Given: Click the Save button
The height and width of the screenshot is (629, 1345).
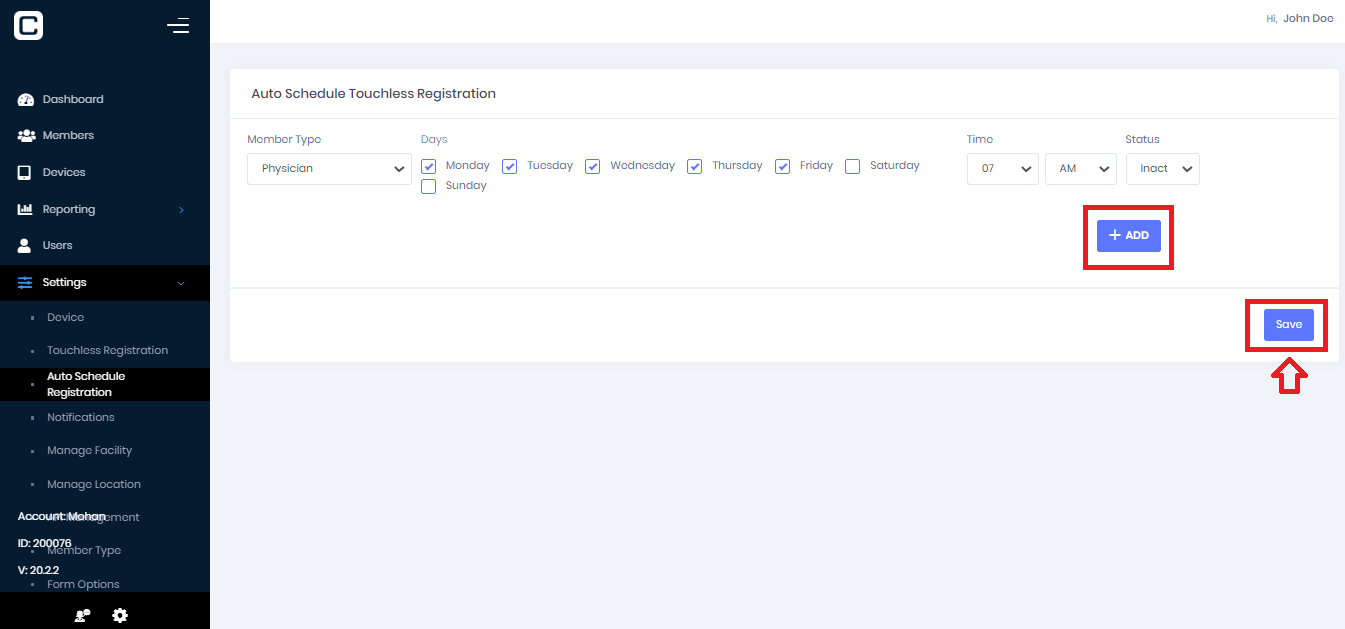Looking at the screenshot, I should pyautogui.click(x=1288, y=325).
